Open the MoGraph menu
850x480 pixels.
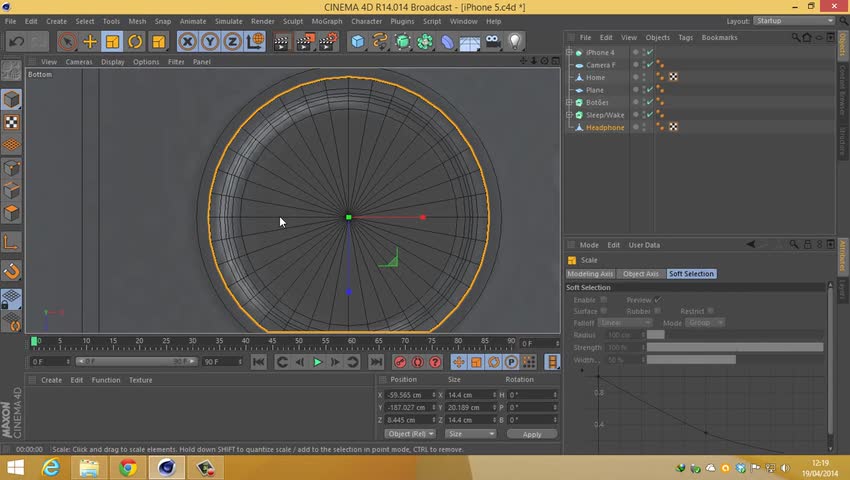click(326, 21)
